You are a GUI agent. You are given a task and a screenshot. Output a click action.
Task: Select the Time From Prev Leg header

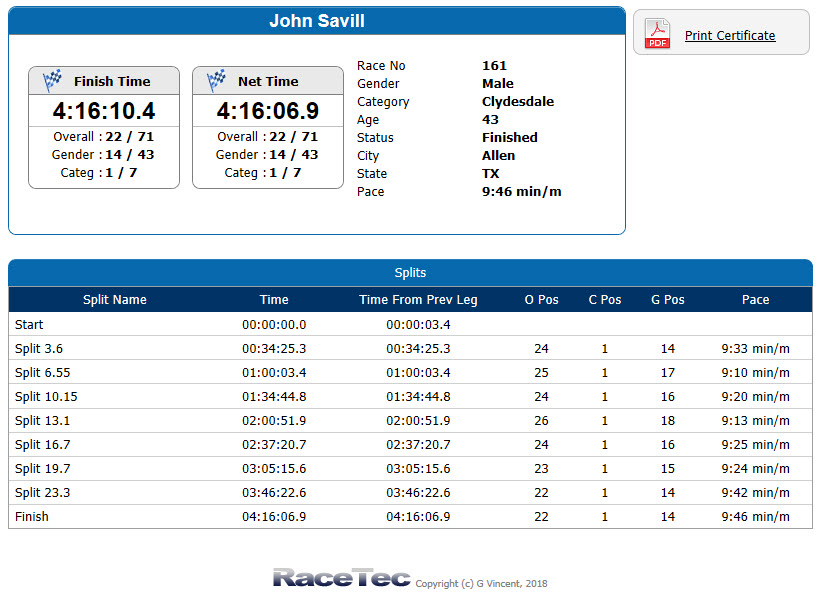click(418, 300)
